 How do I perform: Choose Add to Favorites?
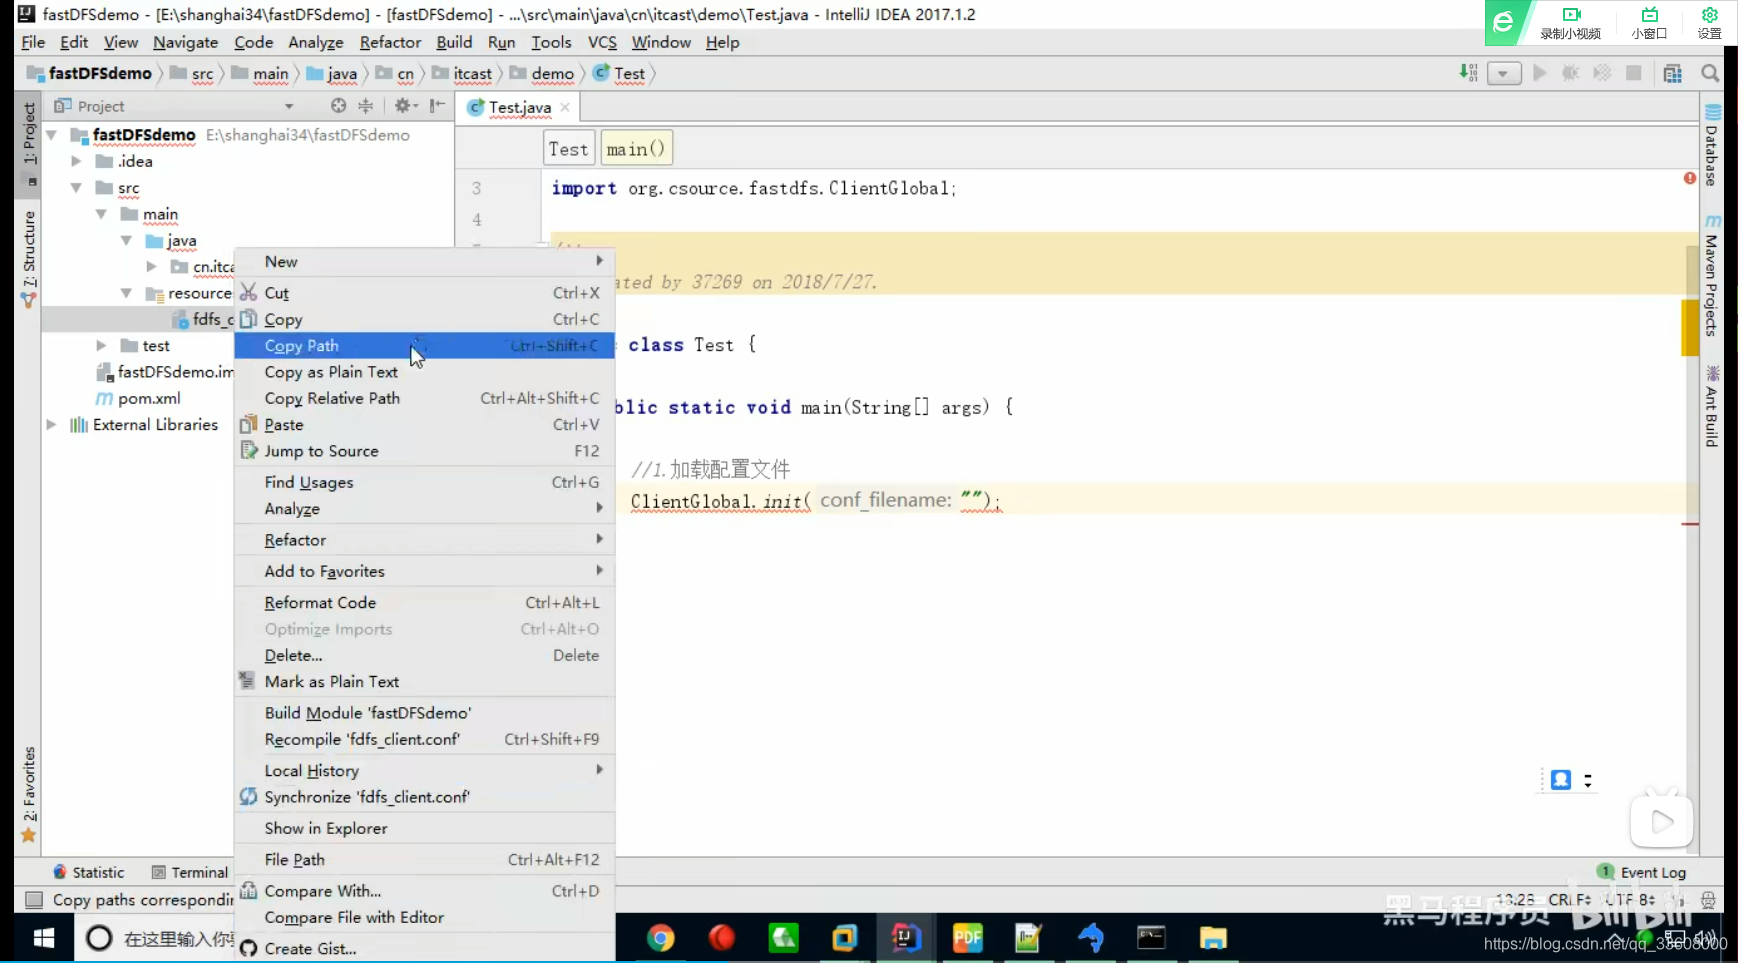[425, 571]
